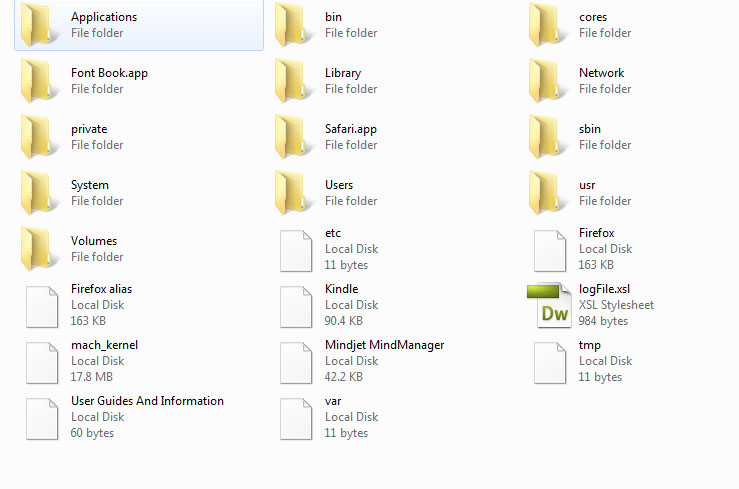
Task: Select the mach_kernel file icon
Action: click(42, 363)
